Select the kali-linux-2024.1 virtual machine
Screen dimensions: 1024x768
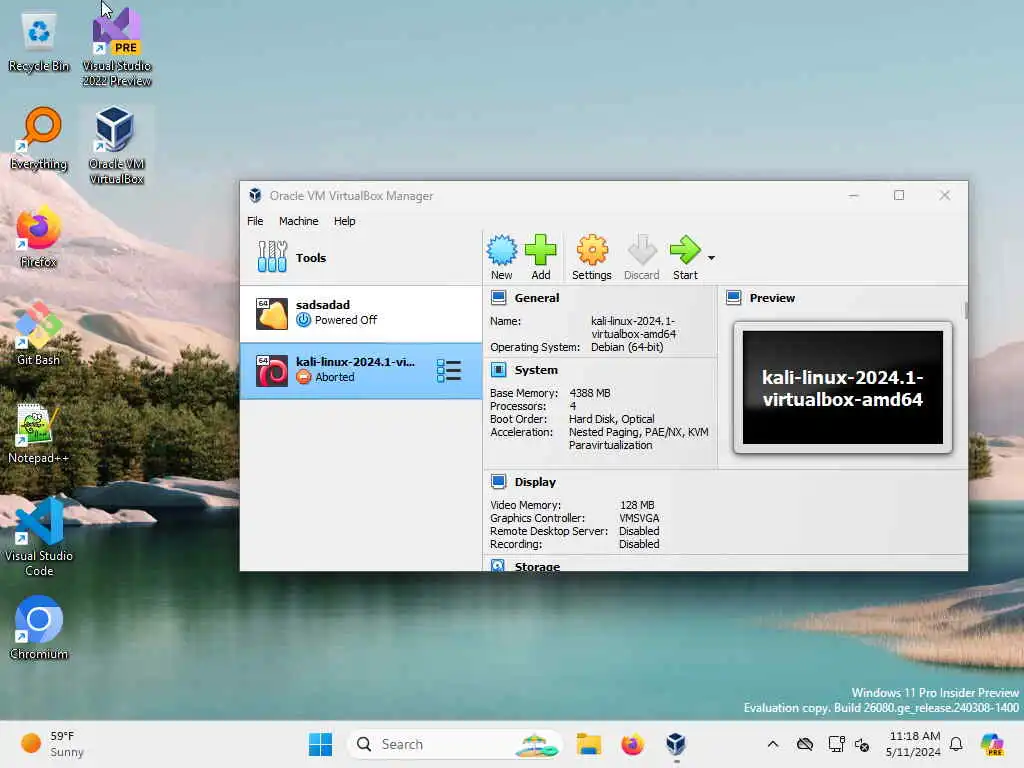pos(360,370)
